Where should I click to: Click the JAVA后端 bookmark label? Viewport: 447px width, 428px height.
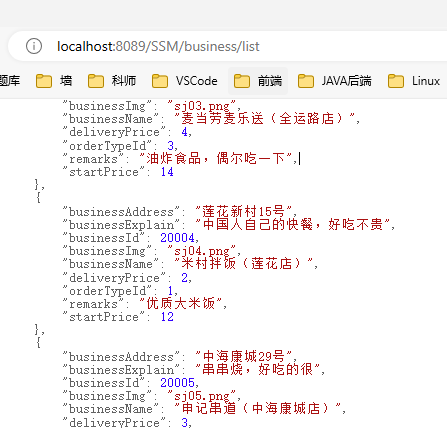click(347, 81)
